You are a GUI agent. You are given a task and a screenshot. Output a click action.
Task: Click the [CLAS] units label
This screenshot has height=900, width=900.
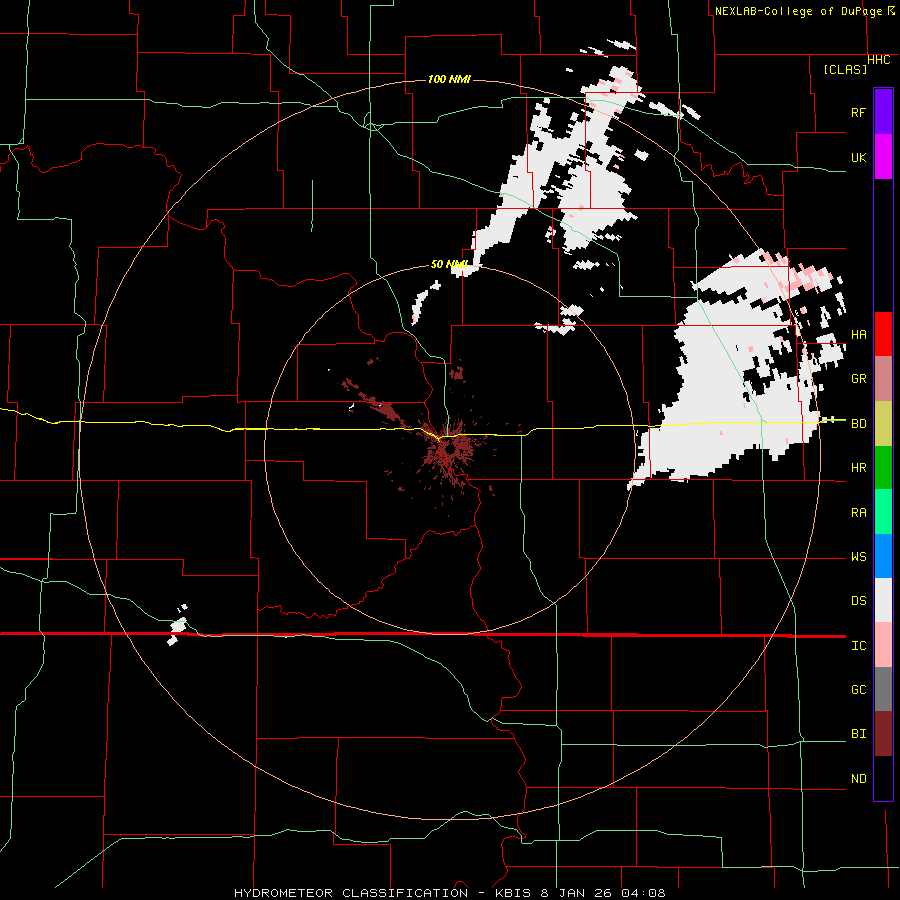coord(845,69)
